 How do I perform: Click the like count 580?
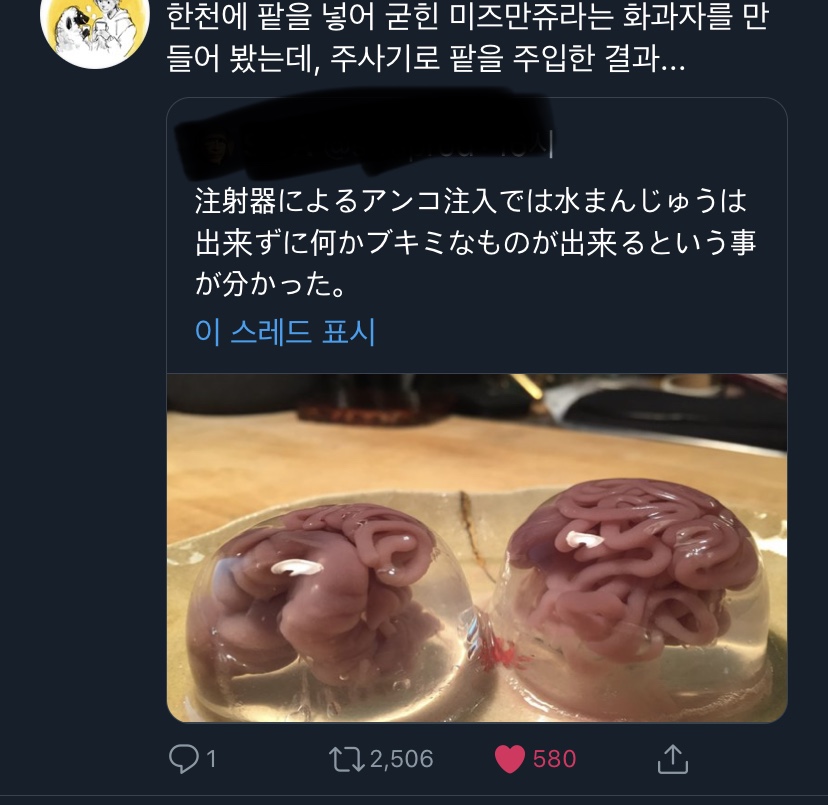tap(554, 759)
